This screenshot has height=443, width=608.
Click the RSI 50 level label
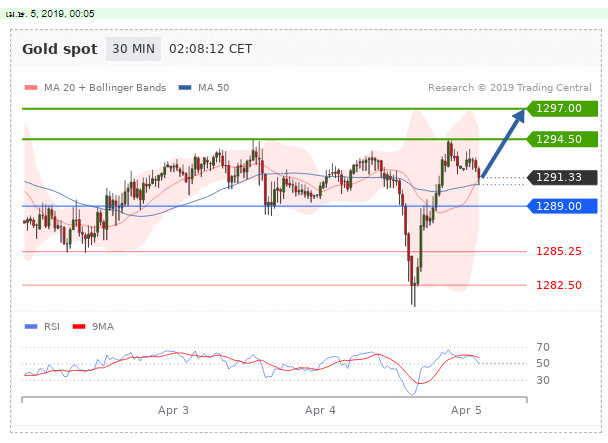pos(543,363)
